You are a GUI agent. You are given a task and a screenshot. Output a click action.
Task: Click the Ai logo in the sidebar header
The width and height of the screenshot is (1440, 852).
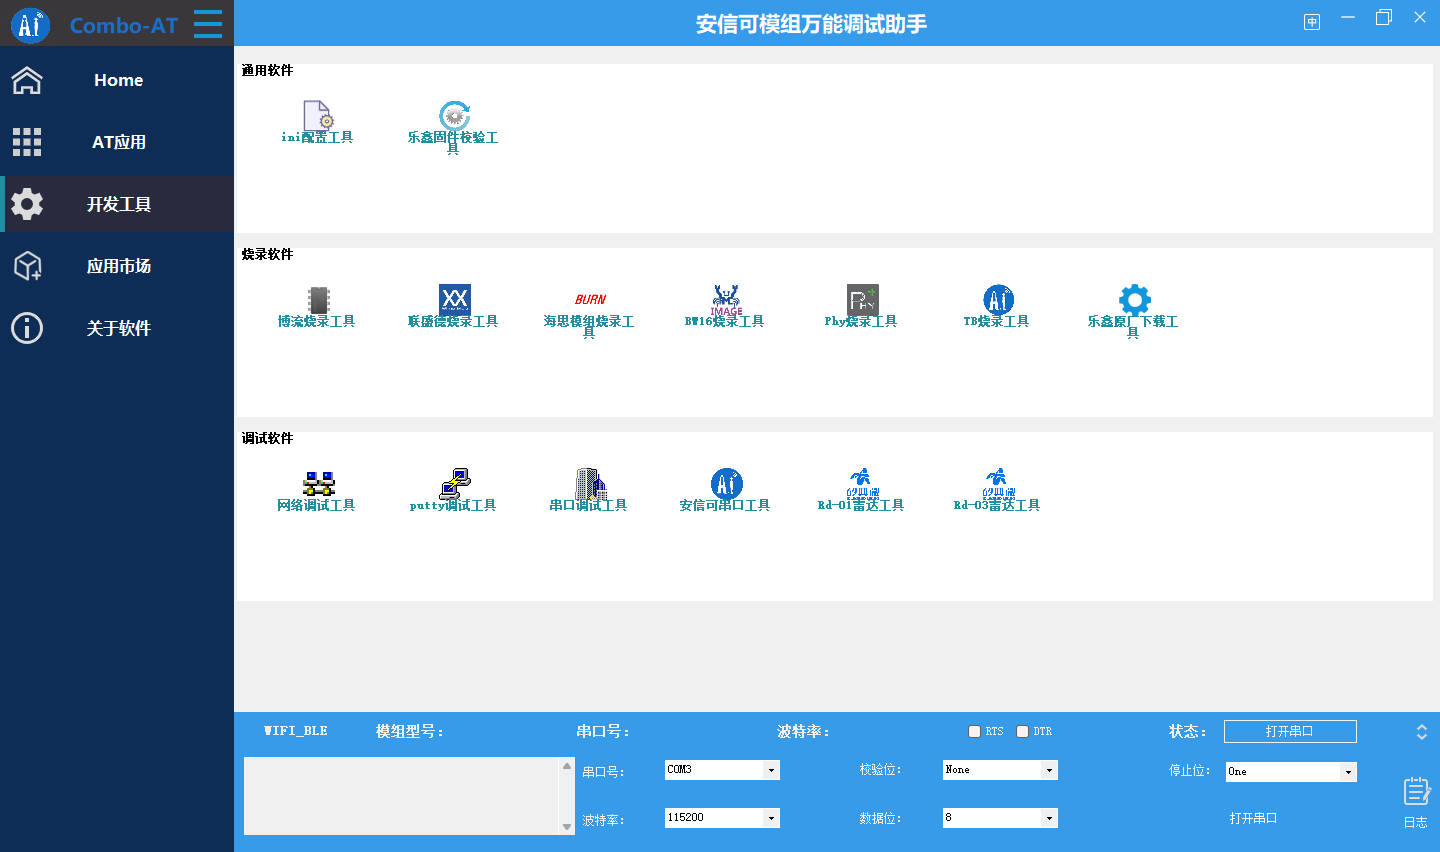pyautogui.click(x=30, y=24)
